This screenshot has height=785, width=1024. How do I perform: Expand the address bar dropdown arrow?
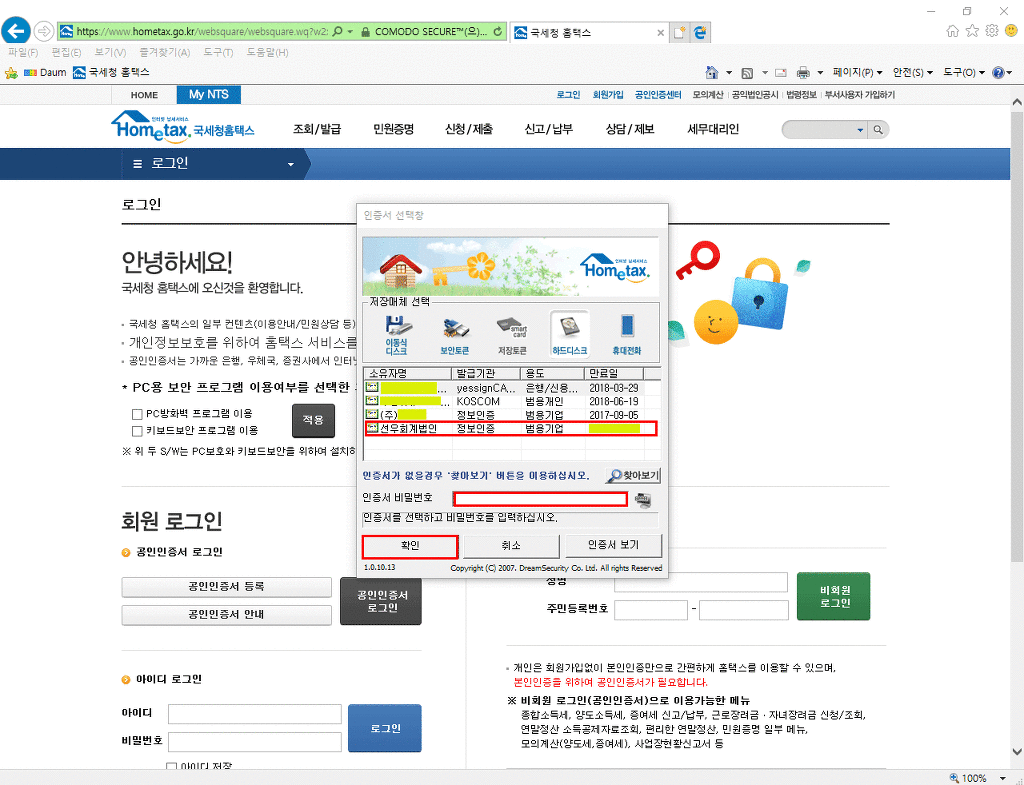351,31
